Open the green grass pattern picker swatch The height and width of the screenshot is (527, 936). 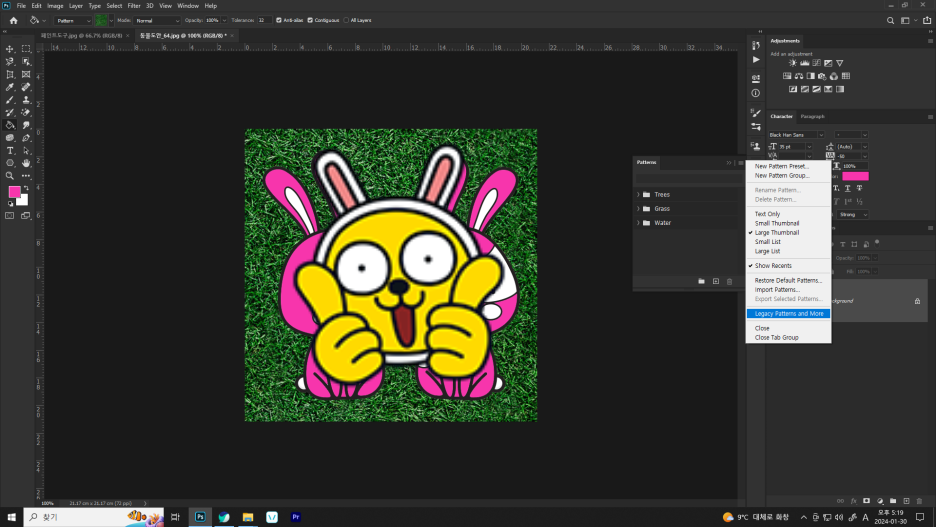tap(101, 20)
